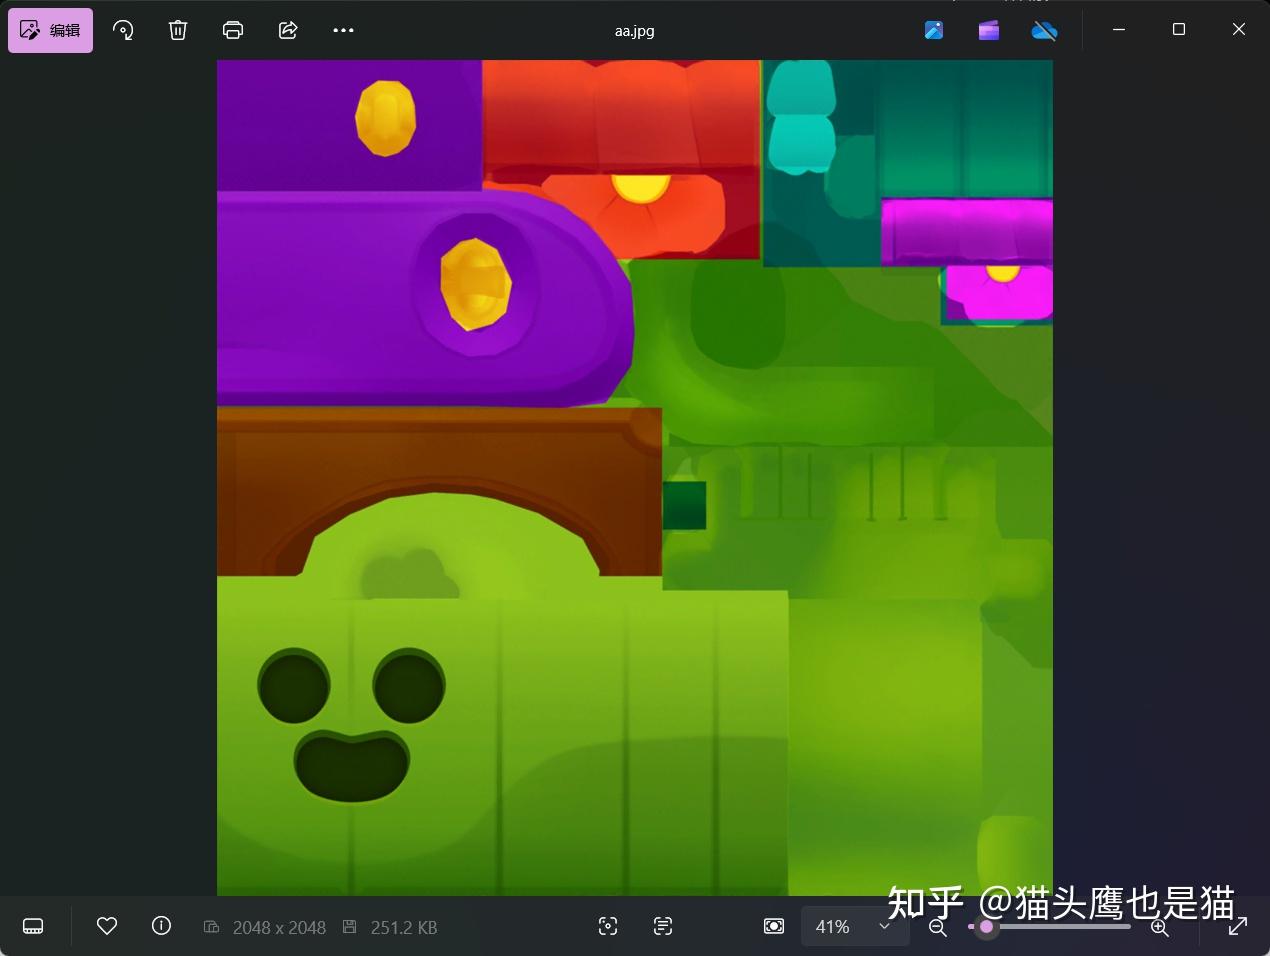Viewport: 1270px width, 956px height.
Task: Start visual search with the scan icon
Action: tap(608, 926)
